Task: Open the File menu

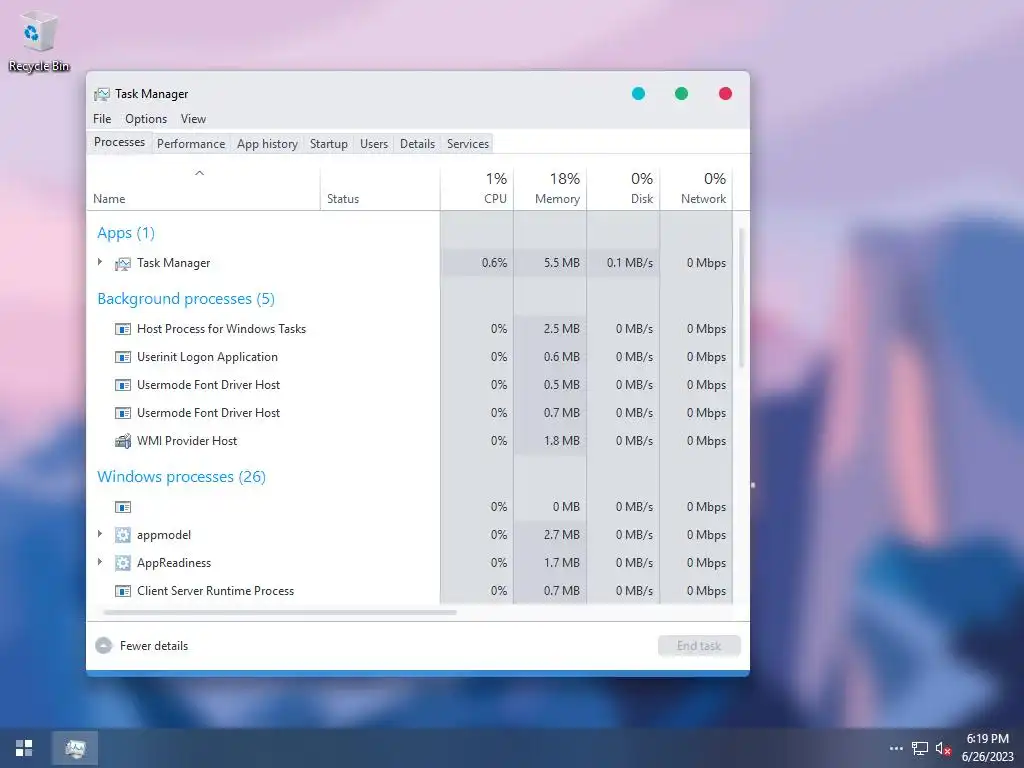Action: point(102,119)
